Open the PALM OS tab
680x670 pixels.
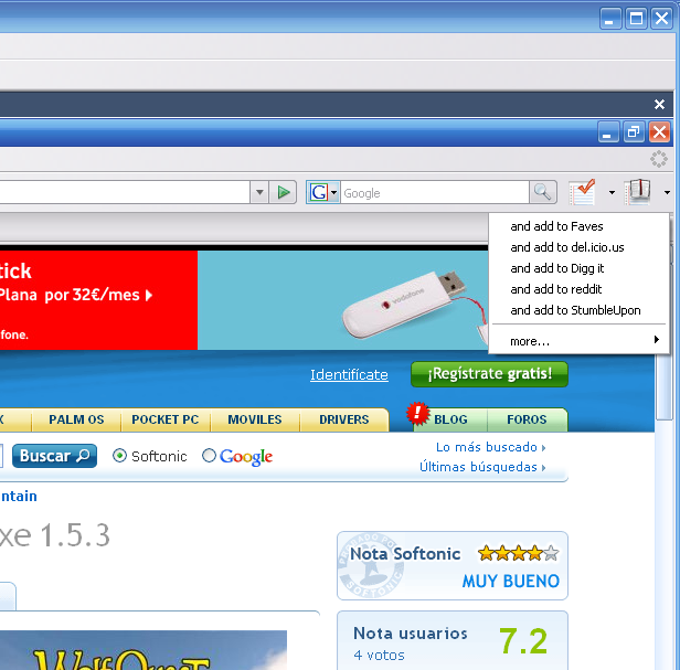click(76, 419)
